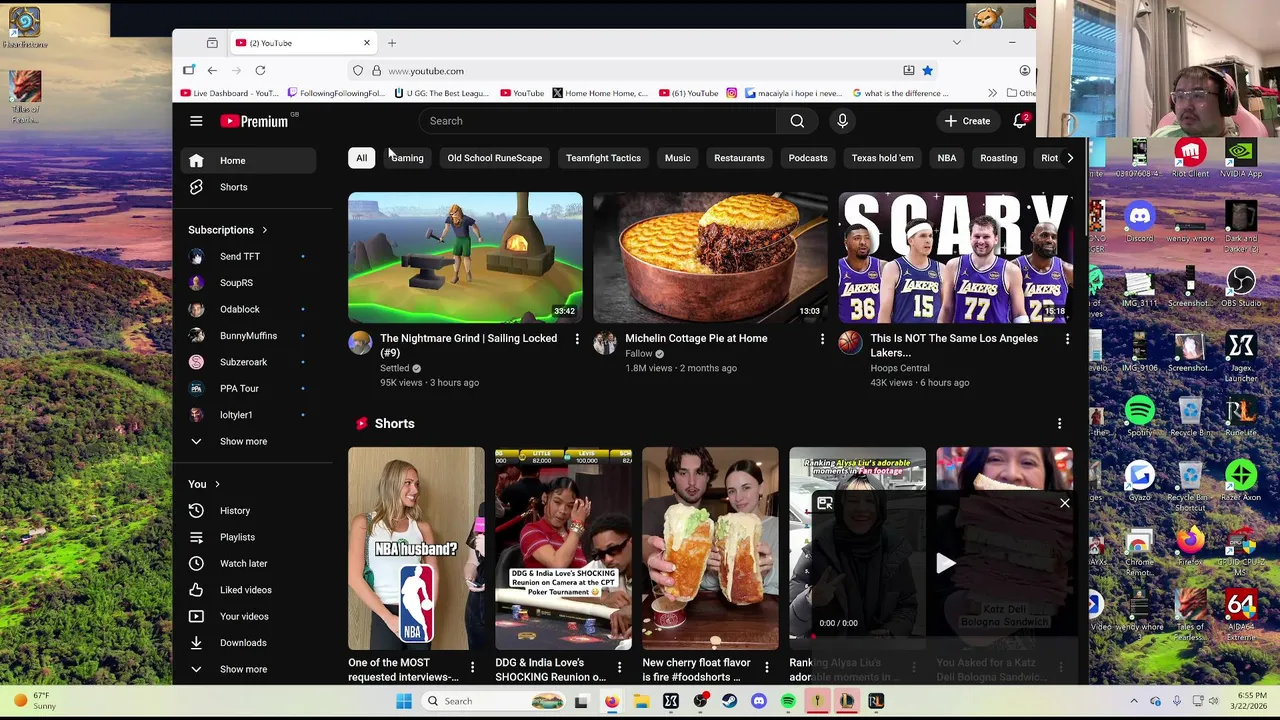Open watch History in the sidebar
Image resolution: width=1280 pixels, height=720 pixels.
click(x=249, y=511)
